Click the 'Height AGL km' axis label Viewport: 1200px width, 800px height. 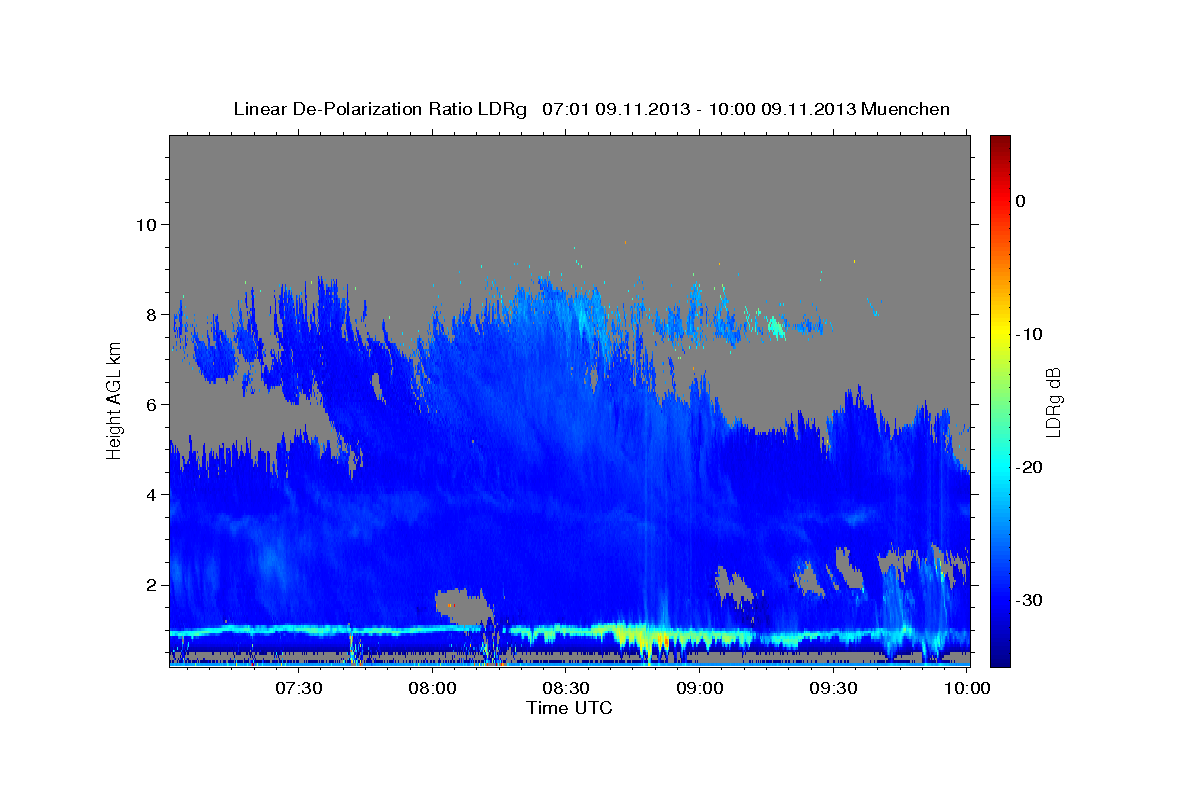pos(114,400)
